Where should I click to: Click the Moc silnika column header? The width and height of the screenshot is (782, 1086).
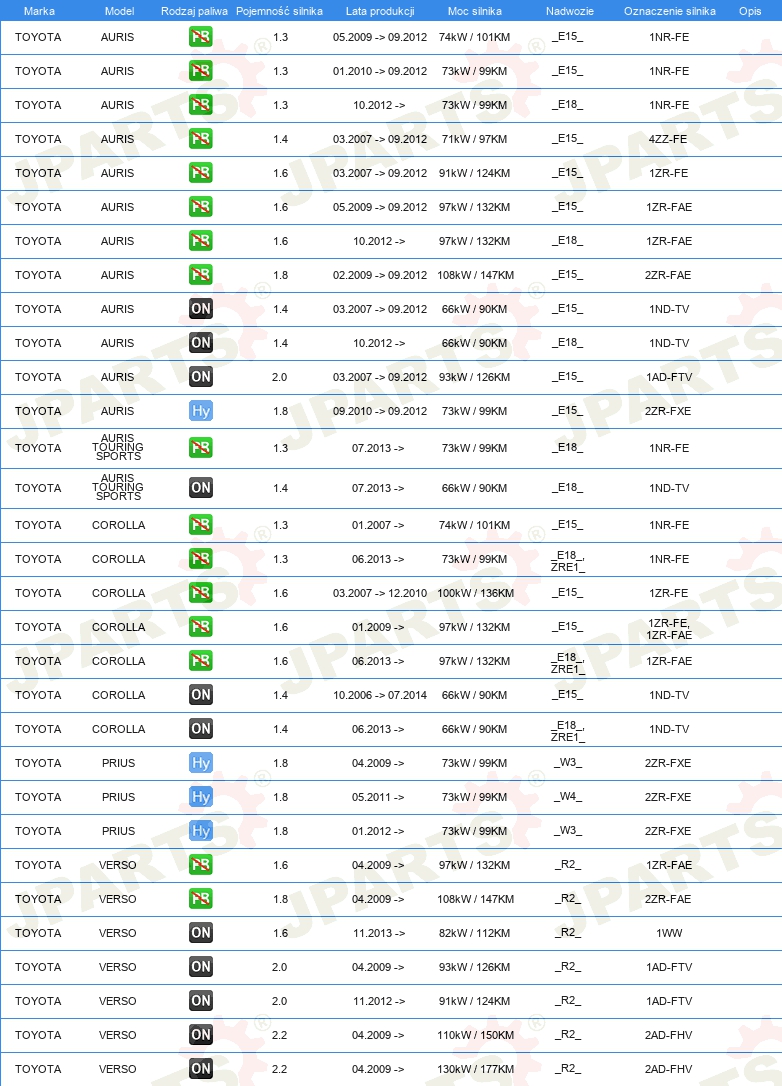click(474, 11)
